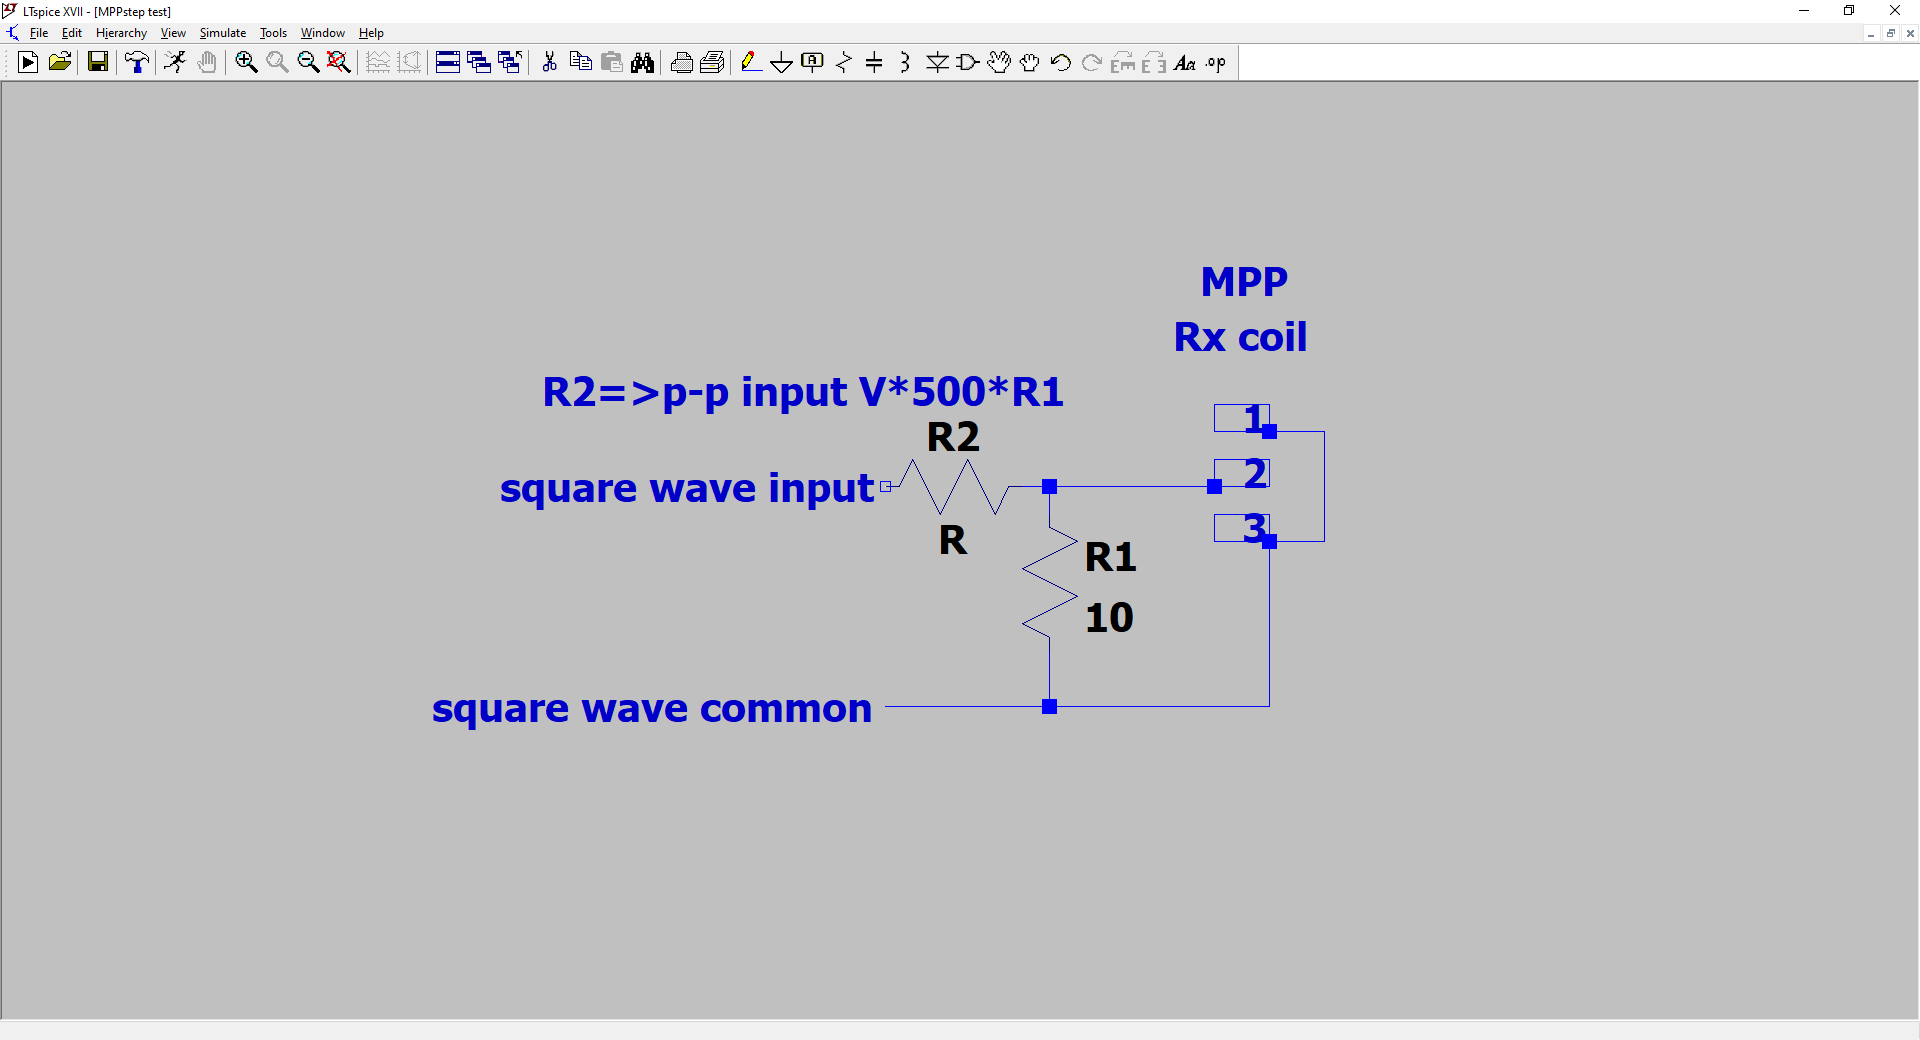
Task: Open the View menu
Action: click(173, 33)
